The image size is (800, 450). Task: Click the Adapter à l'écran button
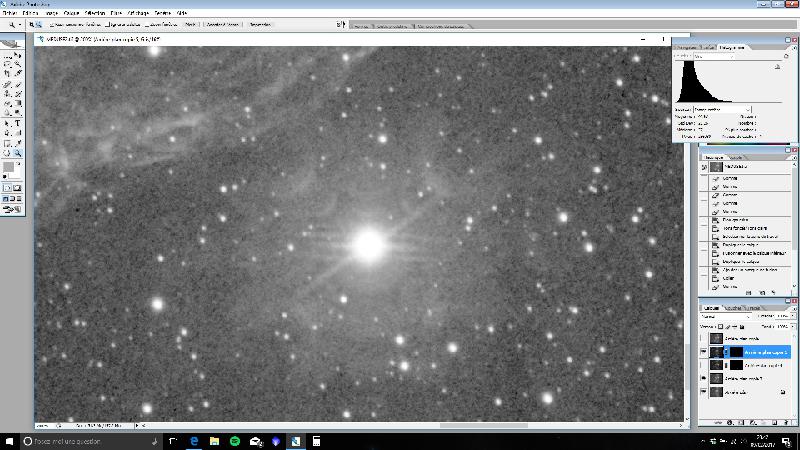coord(222,24)
